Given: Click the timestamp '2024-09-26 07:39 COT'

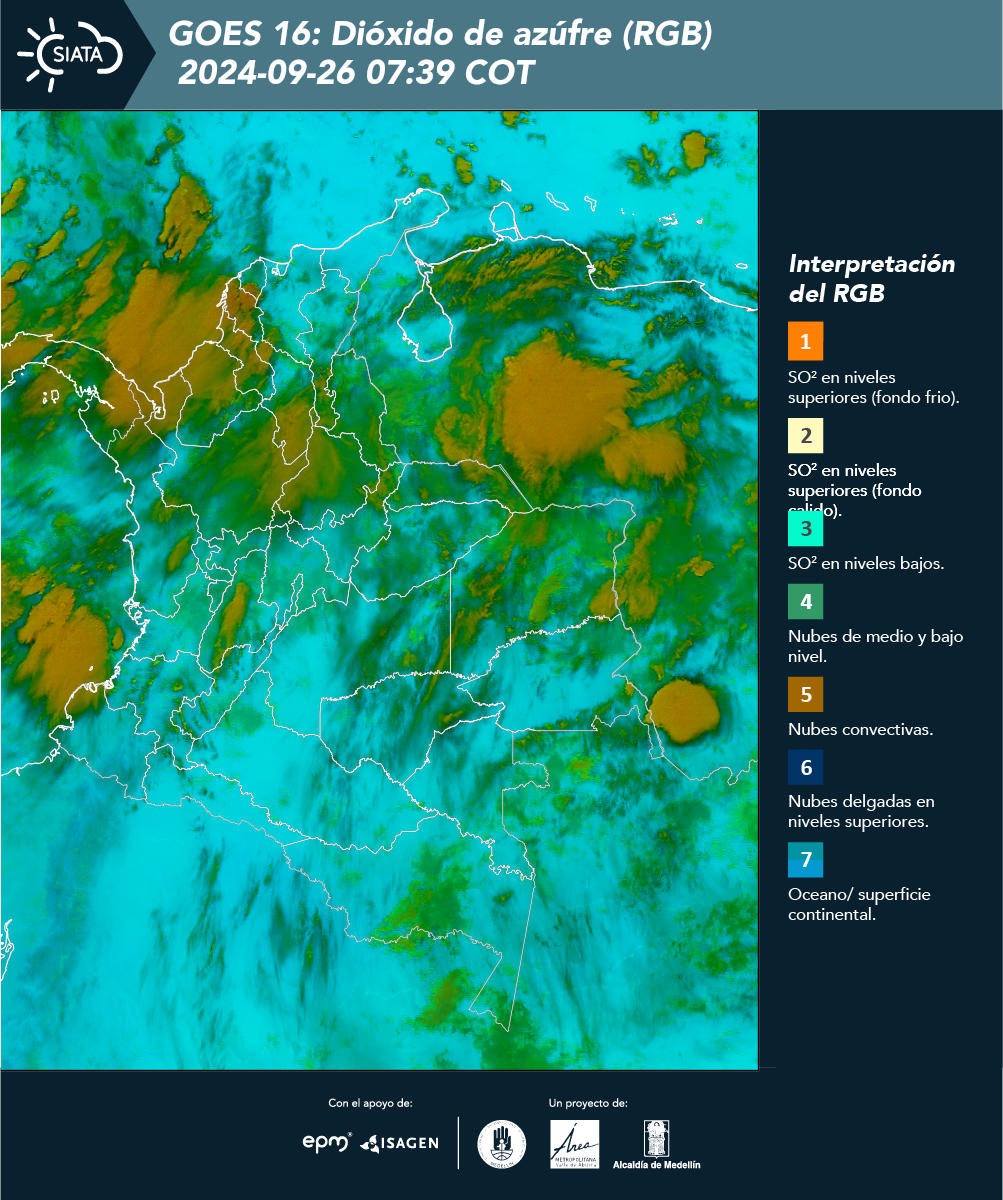Looking at the screenshot, I should click(357, 73).
